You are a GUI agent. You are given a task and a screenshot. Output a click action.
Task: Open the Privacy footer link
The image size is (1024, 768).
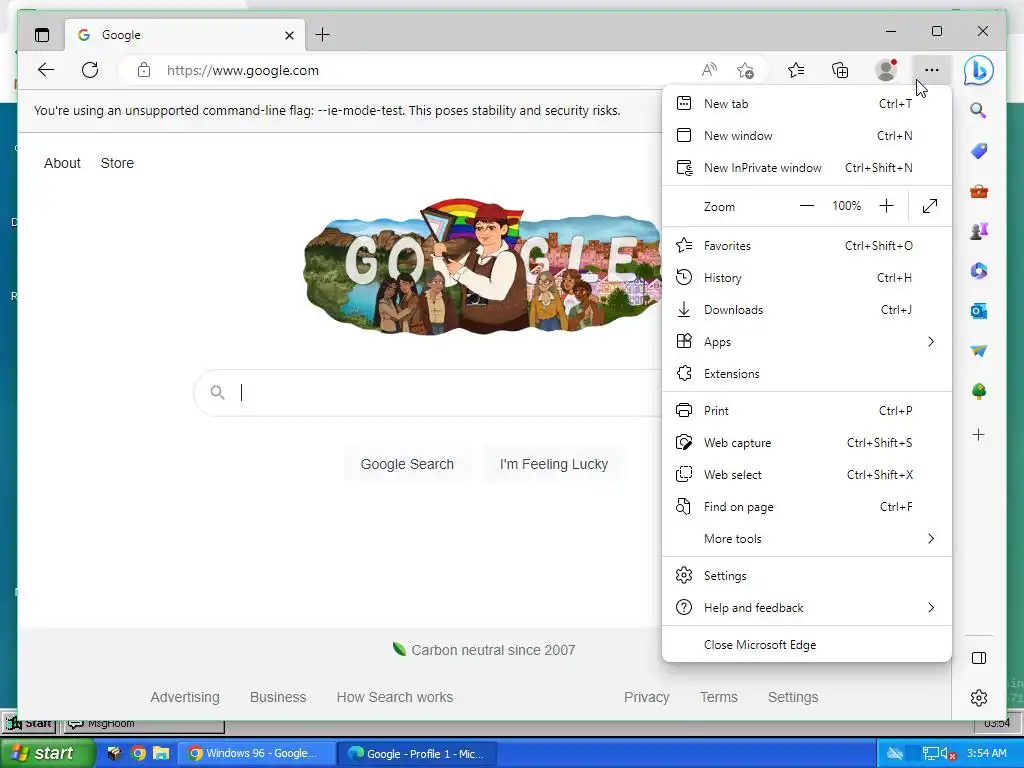click(647, 697)
